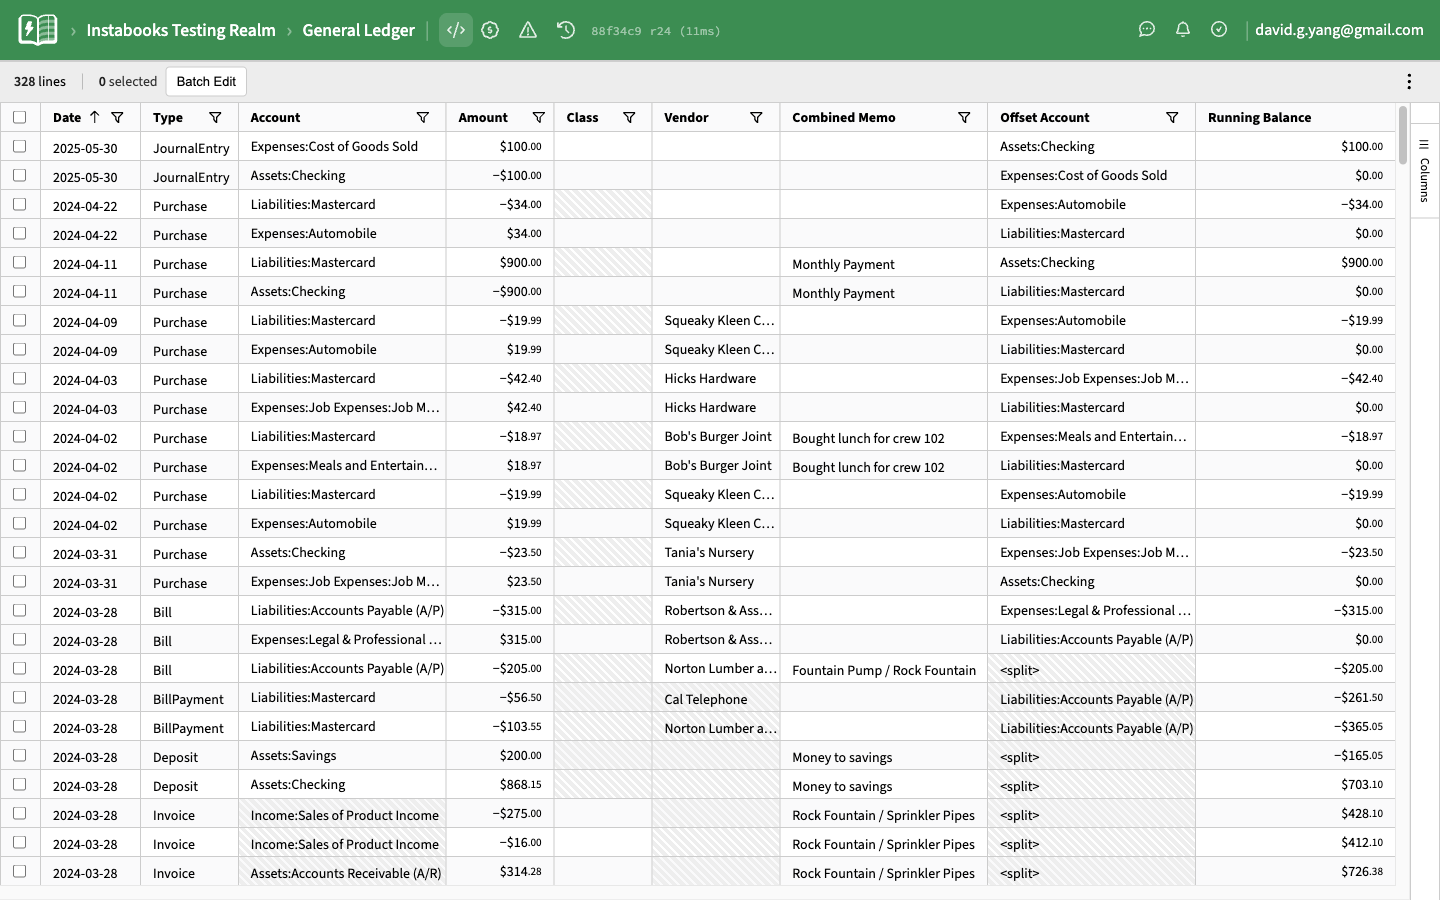
Task: Filter the Amount column
Action: pyautogui.click(x=539, y=117)
